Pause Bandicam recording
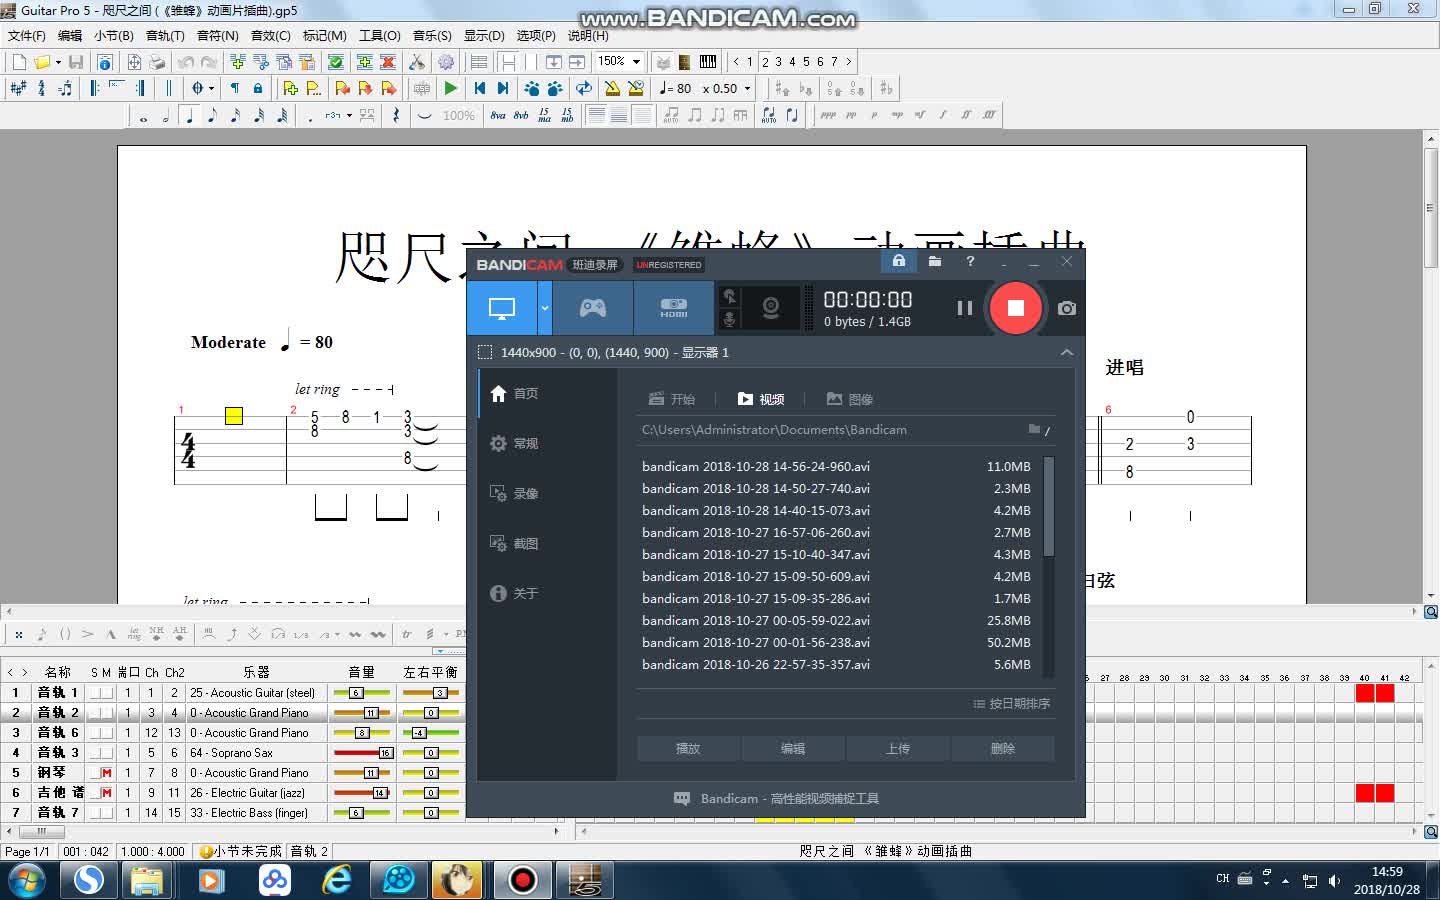1440x900 pixels. click(965, 308)
